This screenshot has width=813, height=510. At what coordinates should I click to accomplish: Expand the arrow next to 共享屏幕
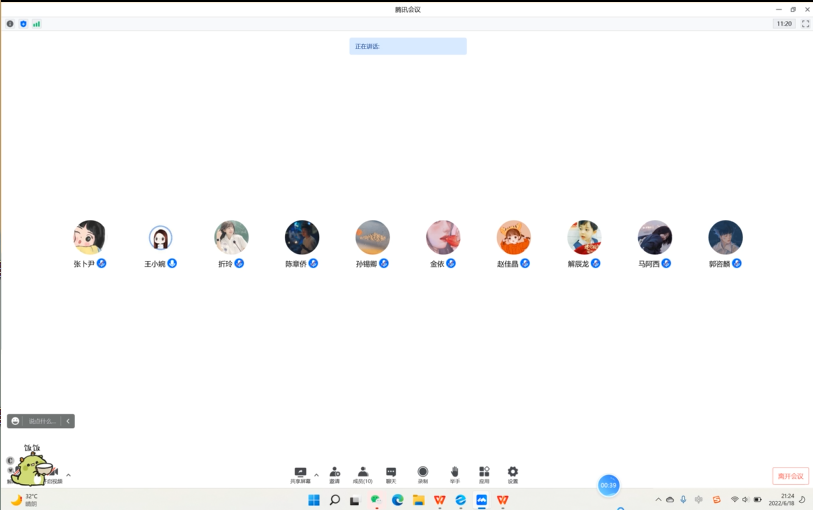tap(317, 475)
